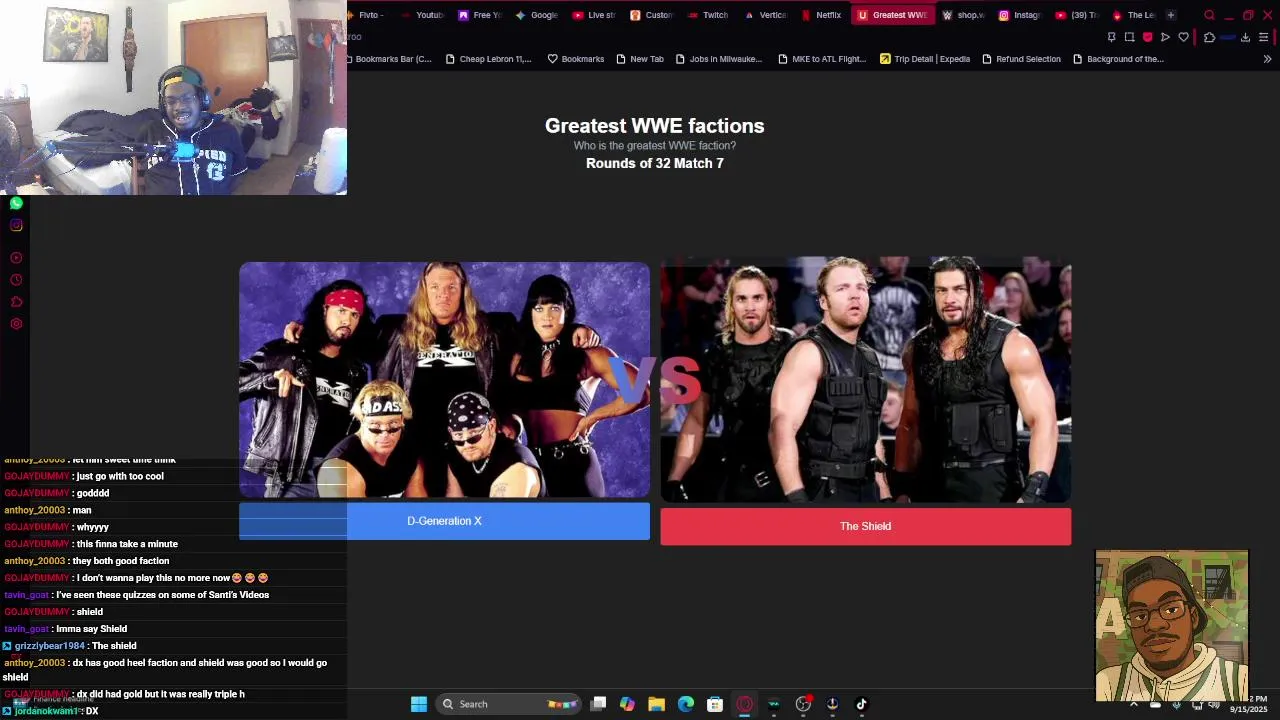Open History clock icon in sidebar
The width and height of the screenshot is (1280, 720).
point(16,280)
